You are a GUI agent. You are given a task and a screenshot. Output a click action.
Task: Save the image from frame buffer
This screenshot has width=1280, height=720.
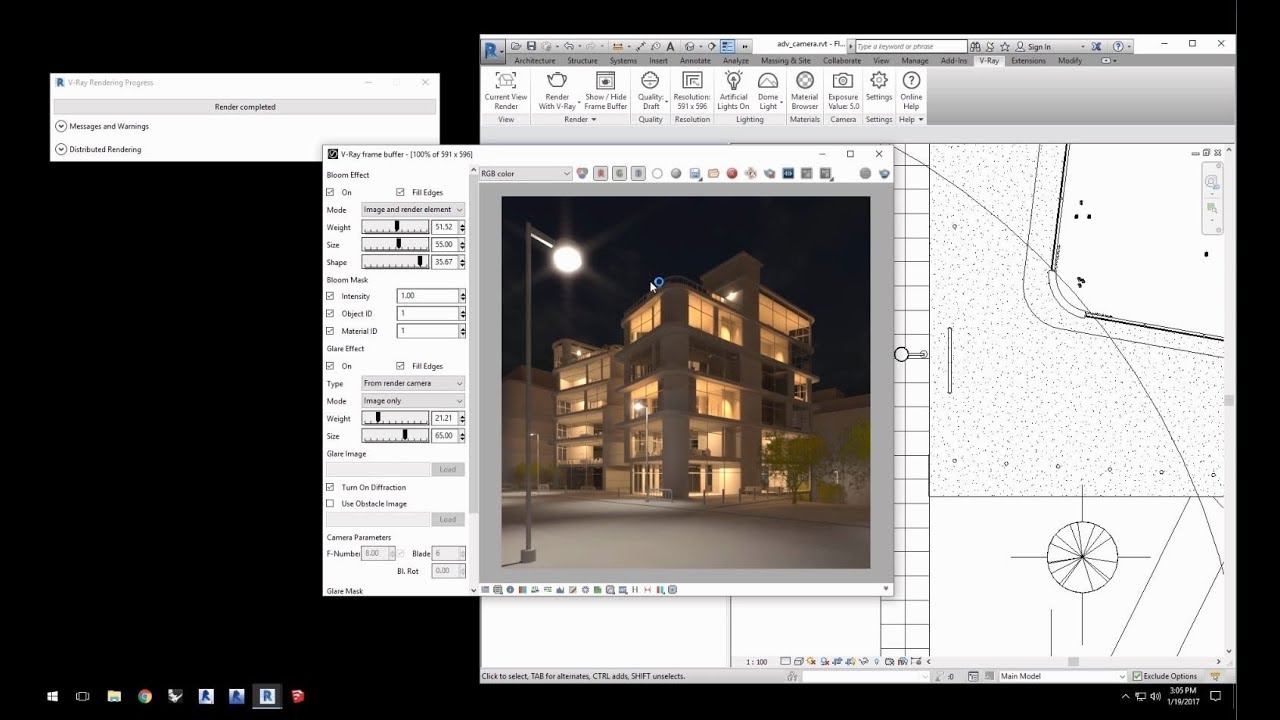[x=695, y=173]
